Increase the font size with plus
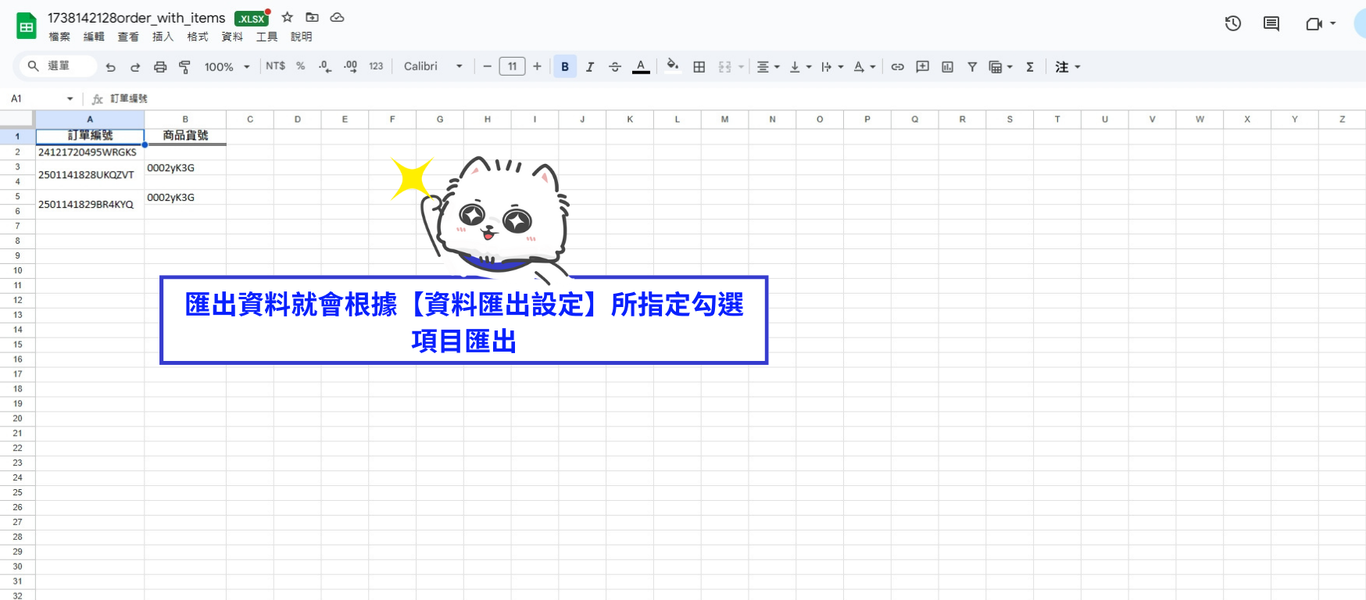1366x600 pixels. click(x=537, y=67)
